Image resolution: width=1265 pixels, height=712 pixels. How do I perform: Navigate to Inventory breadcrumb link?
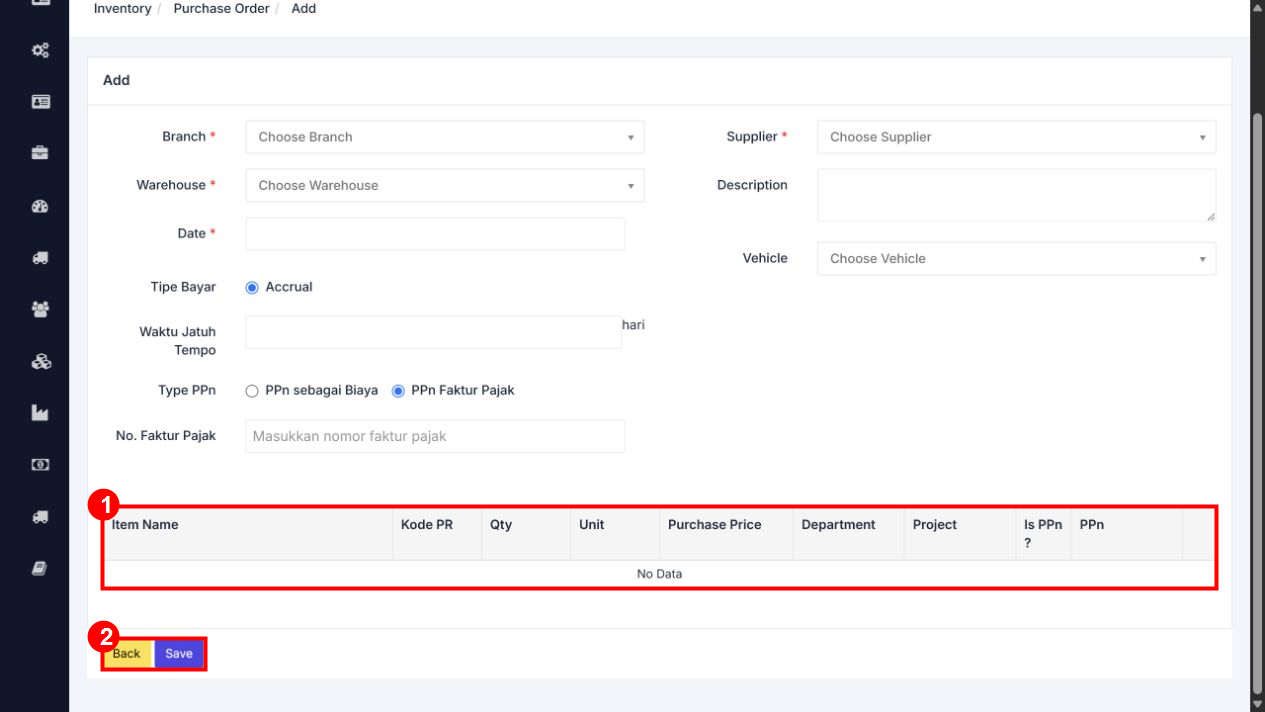(x=122, y=8)
